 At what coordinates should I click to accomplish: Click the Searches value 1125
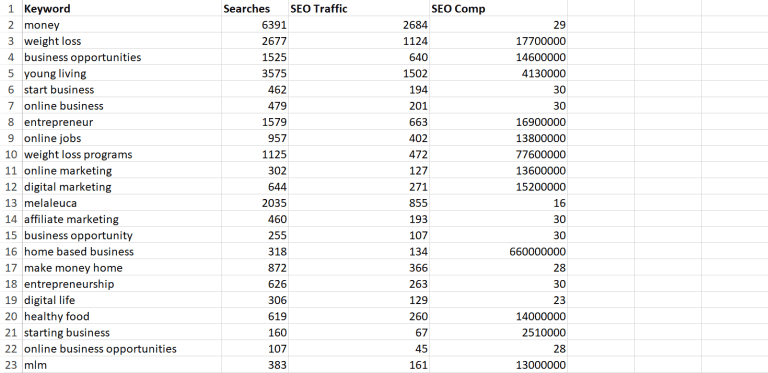tap(255, 154)
